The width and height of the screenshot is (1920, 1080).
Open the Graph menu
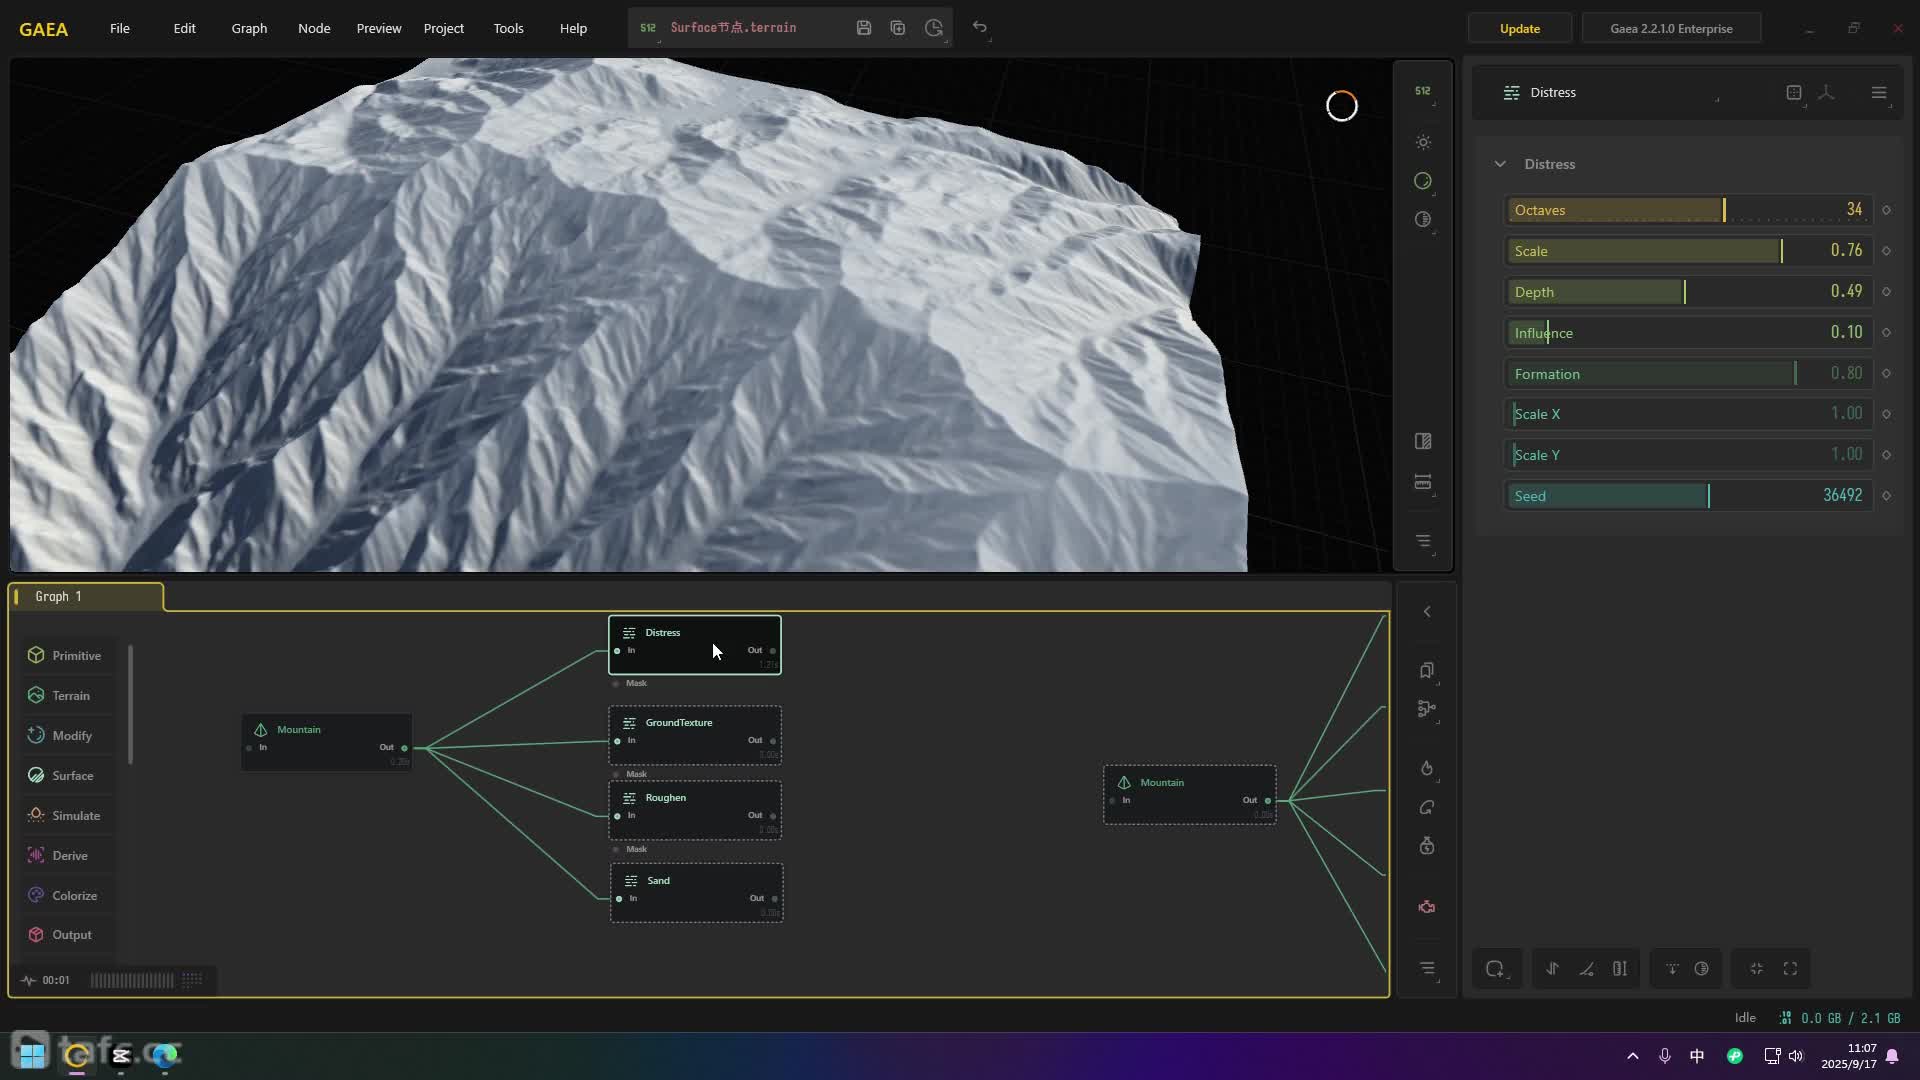pos(249,28)
